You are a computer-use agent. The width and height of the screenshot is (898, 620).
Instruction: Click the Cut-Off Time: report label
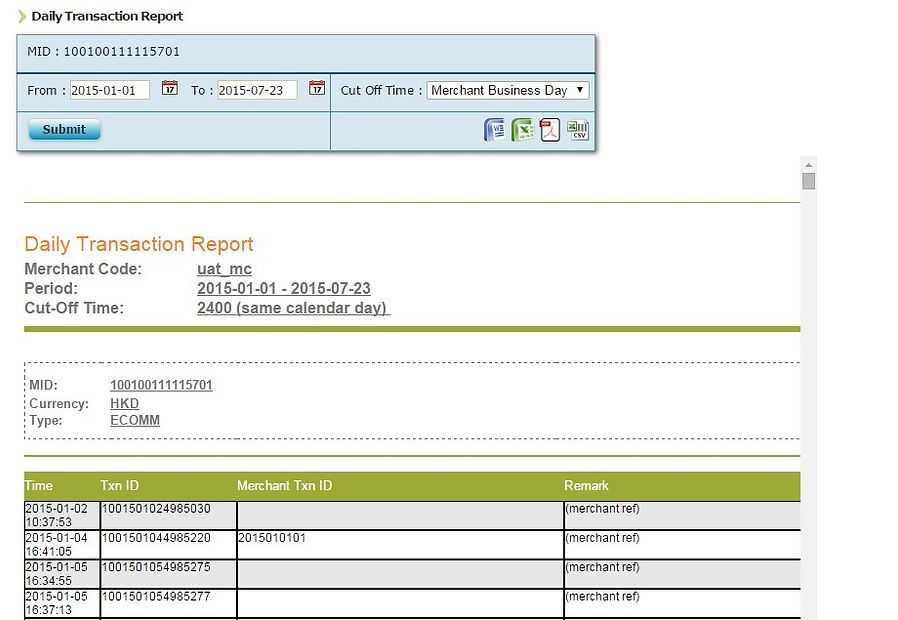coord(74,308)
